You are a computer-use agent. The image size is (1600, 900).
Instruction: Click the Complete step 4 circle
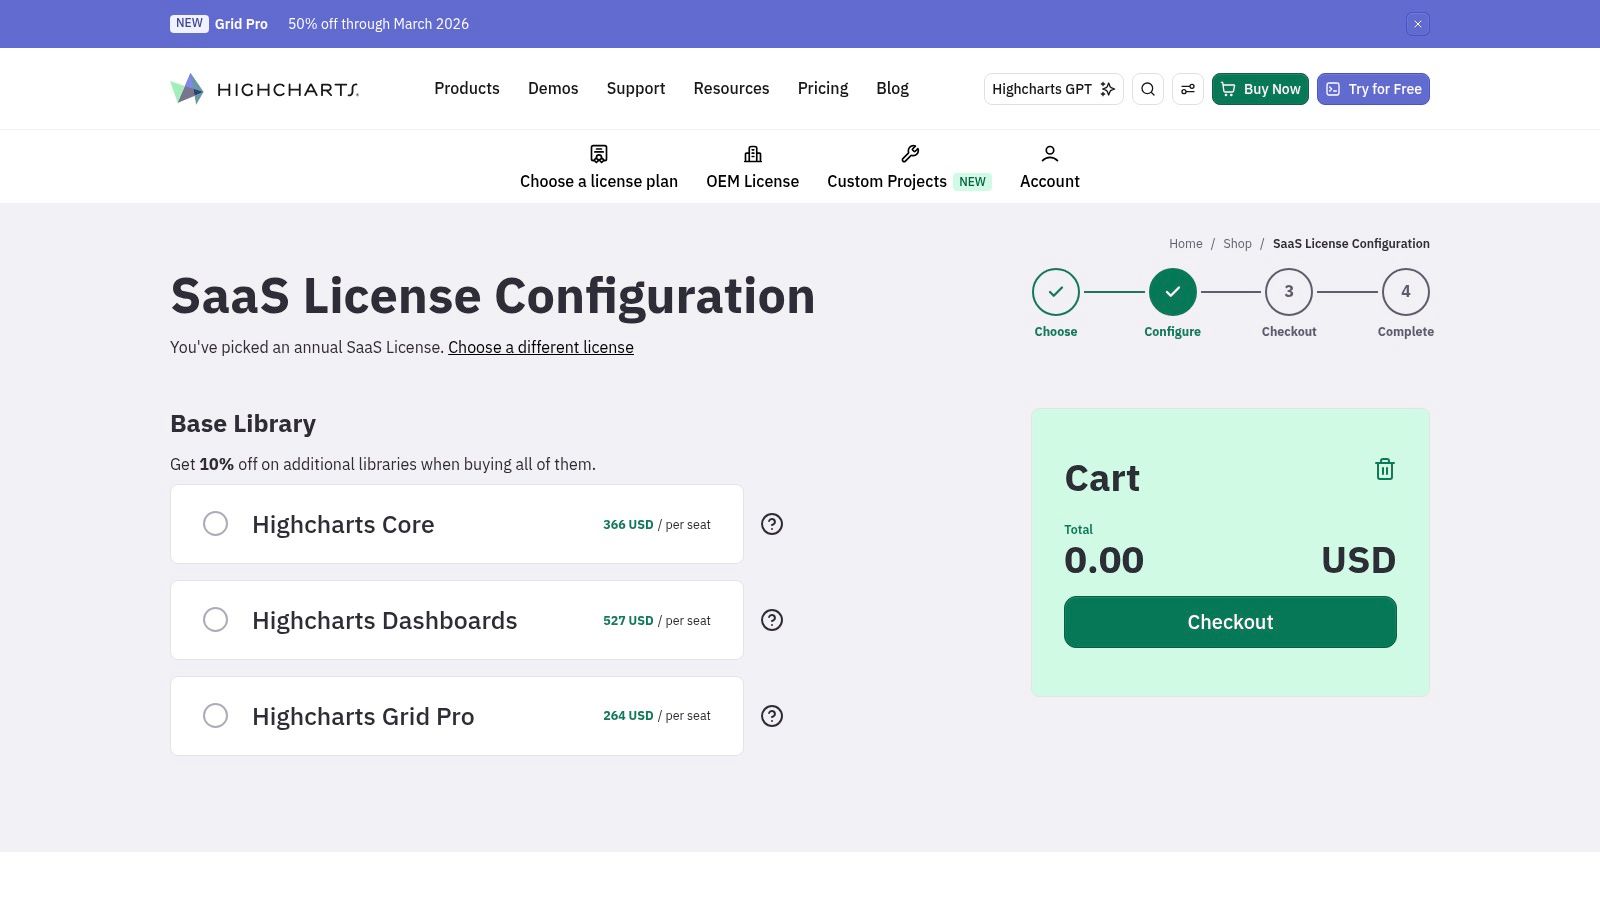coord(1406,292)
